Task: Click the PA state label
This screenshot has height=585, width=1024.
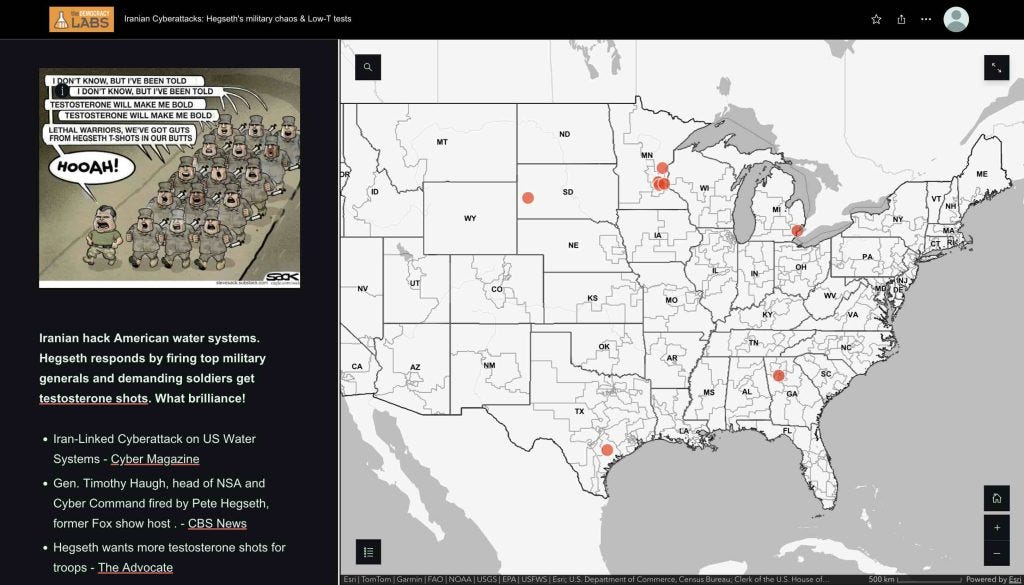Action: pos(867,257)
